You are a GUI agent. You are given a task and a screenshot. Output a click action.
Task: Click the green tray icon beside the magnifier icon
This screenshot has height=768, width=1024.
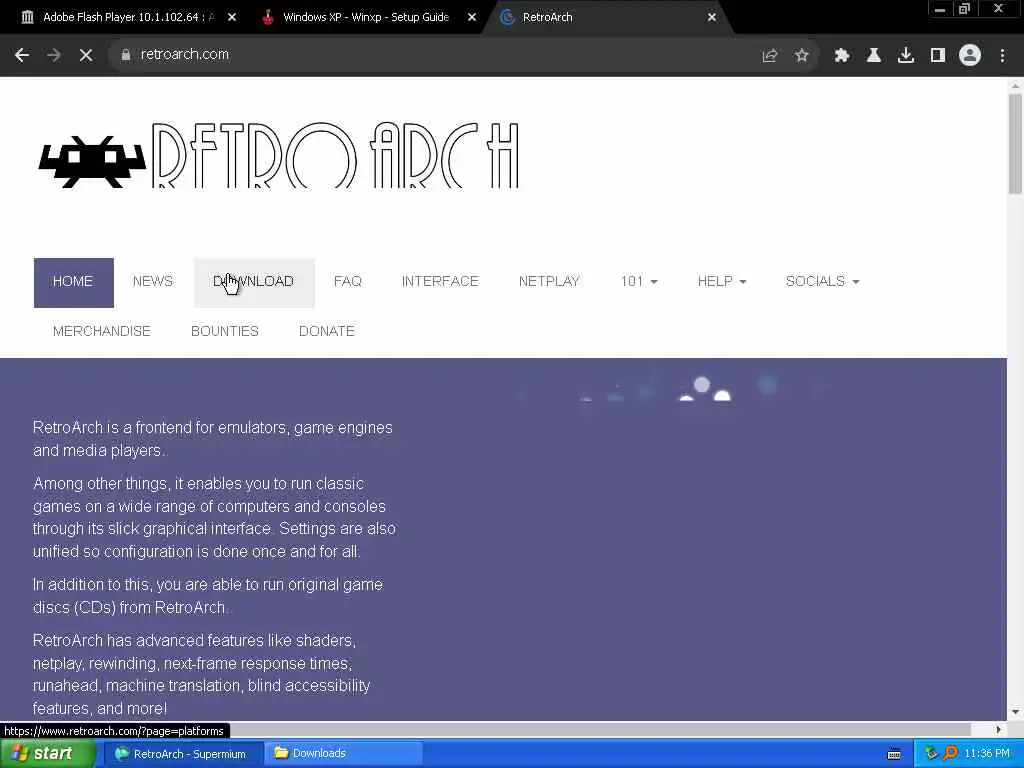pyautogui.click(x=932, y=754)
